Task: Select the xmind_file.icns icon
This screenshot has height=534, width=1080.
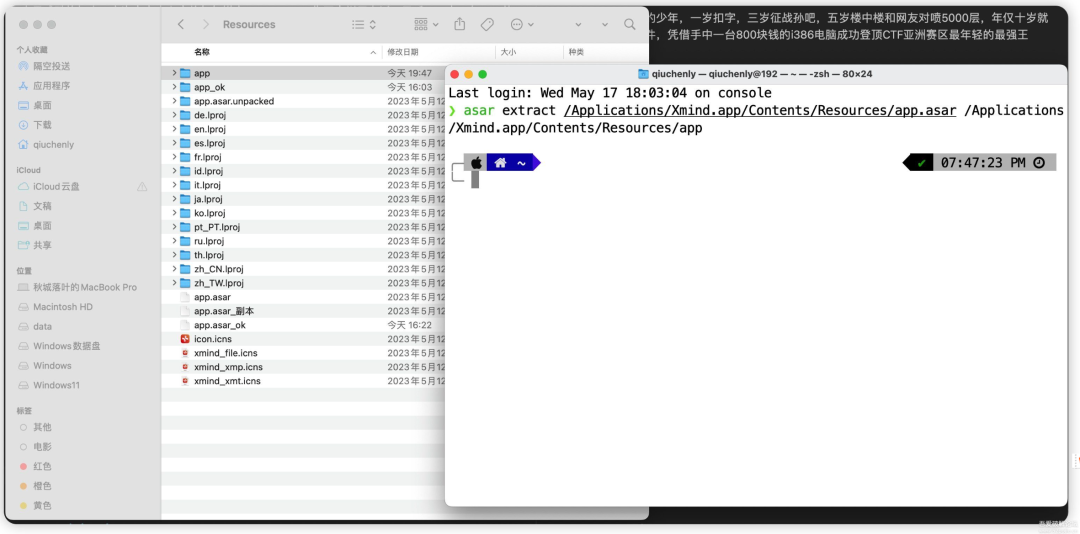Action: pyautogui.click(x=185, y=353)
